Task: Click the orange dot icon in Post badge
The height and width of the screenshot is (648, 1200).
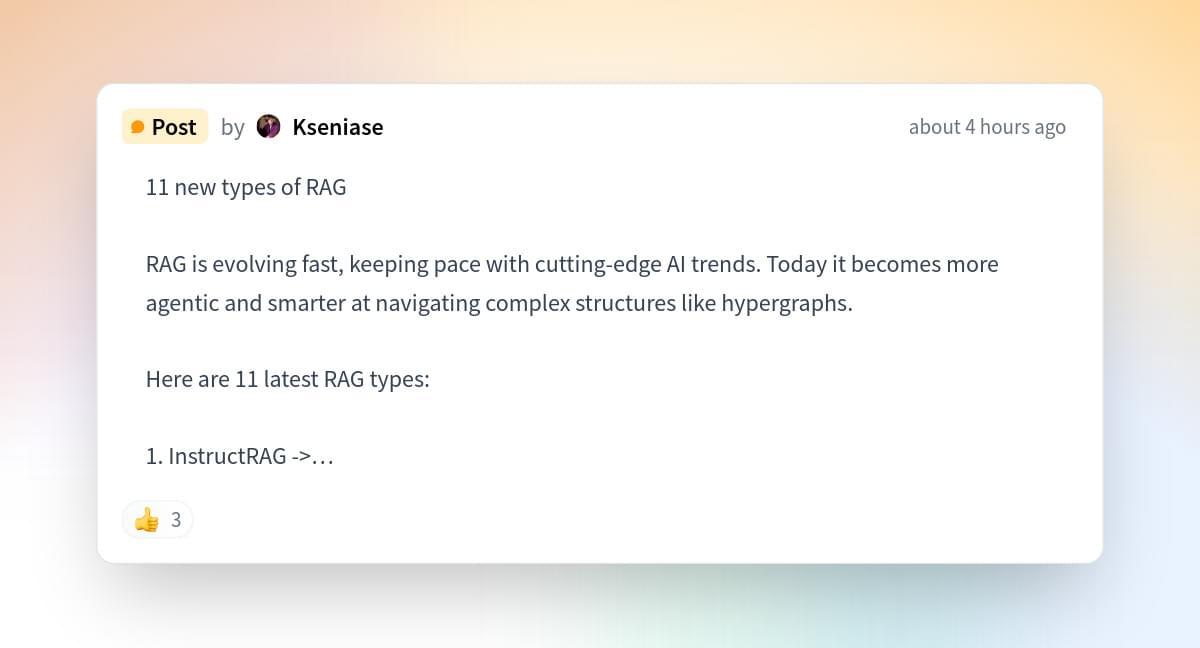Action: pos(138,128)
